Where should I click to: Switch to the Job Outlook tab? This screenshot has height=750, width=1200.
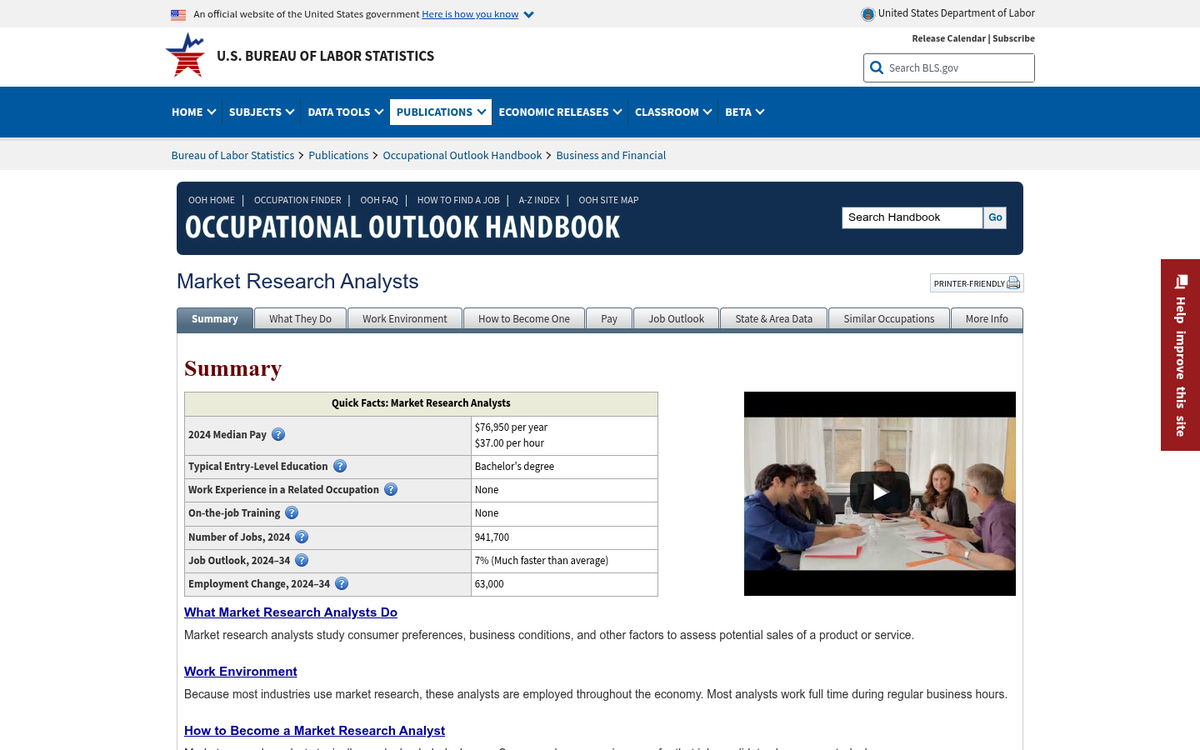[676, 319]
